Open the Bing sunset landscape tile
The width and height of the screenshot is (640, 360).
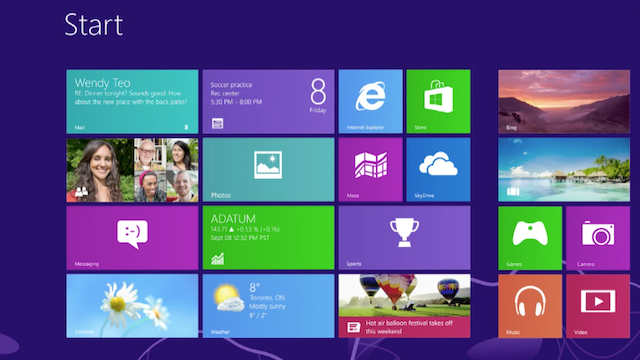pos(564,101)
